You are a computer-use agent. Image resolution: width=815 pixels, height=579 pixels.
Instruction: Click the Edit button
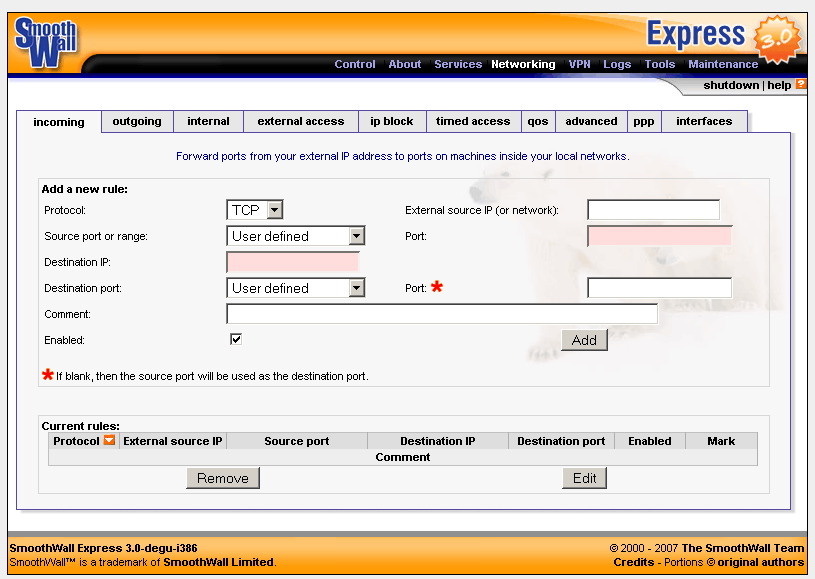(x=584, y=478)
